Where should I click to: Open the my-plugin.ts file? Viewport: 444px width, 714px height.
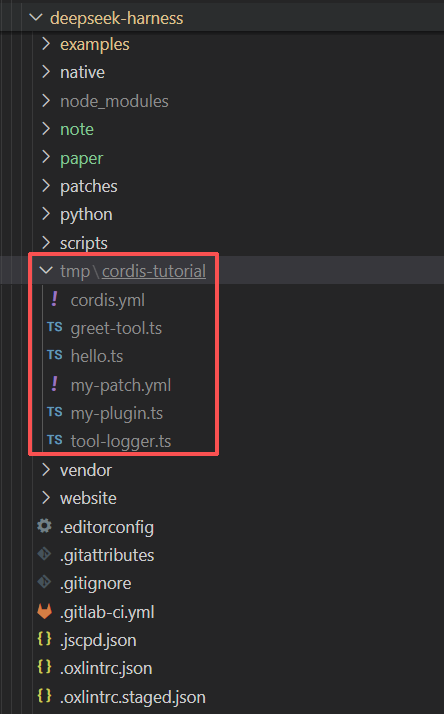pyautogui.click(x=117, y=413)
